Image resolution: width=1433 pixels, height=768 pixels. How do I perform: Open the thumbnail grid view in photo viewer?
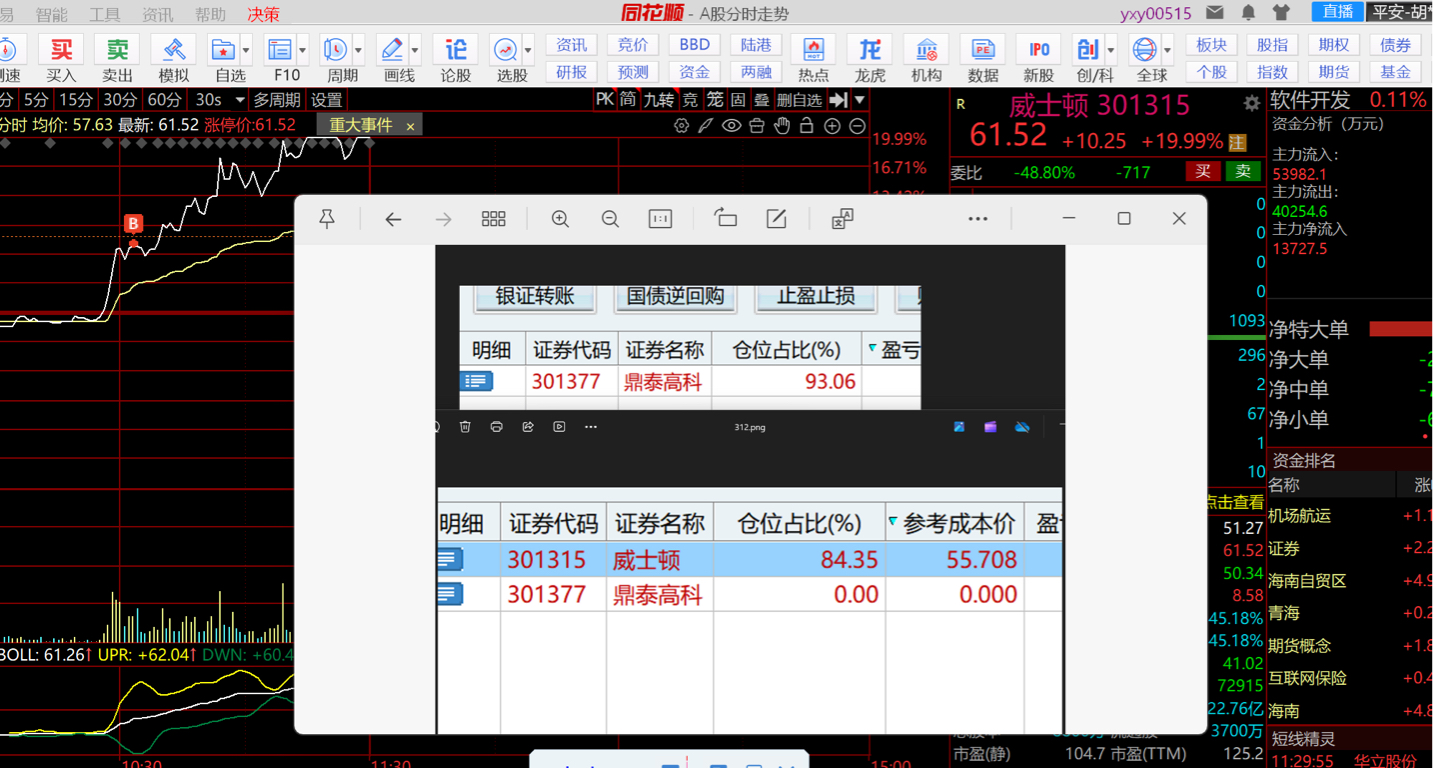click(x=493, y=219)
